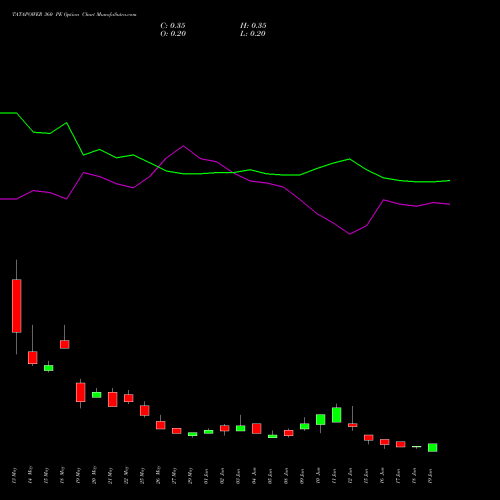The height and width of the screenshot is (500, 500).
Task: Click the green candle for 11 Jun
Action: tap(337, 415)
